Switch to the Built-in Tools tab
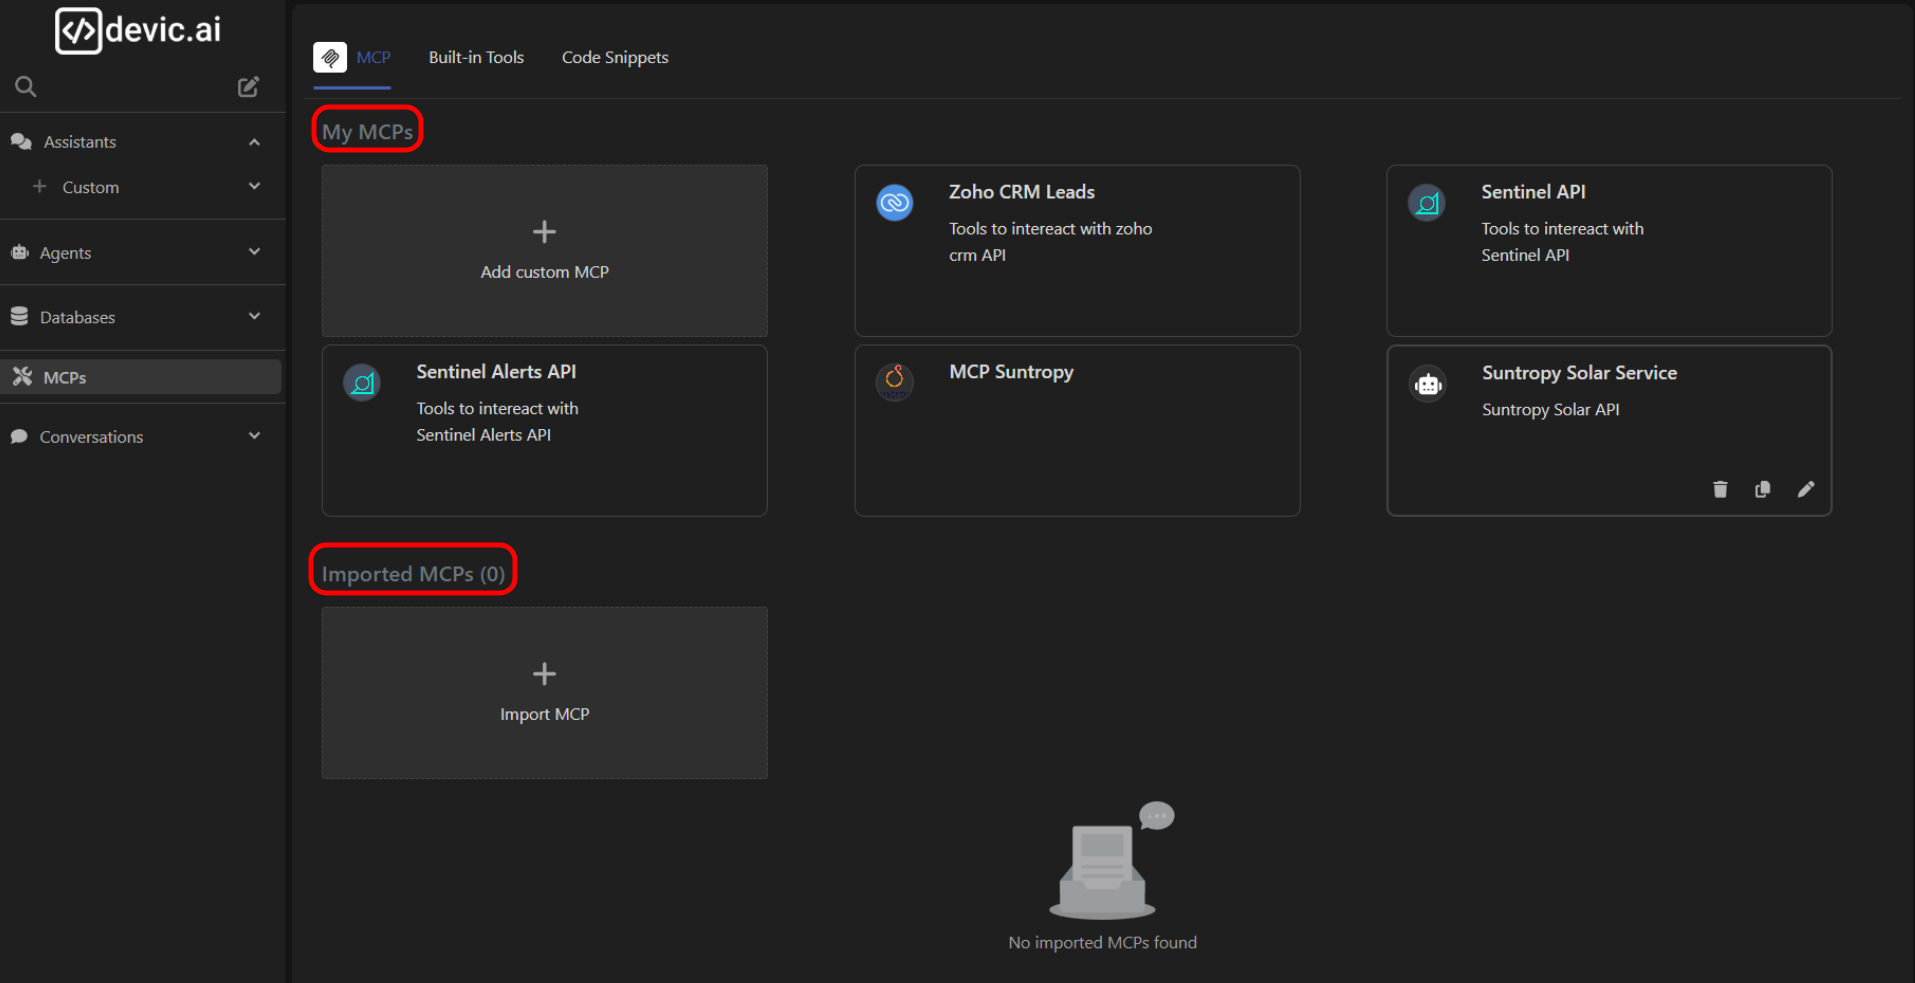 coord(476,57)
